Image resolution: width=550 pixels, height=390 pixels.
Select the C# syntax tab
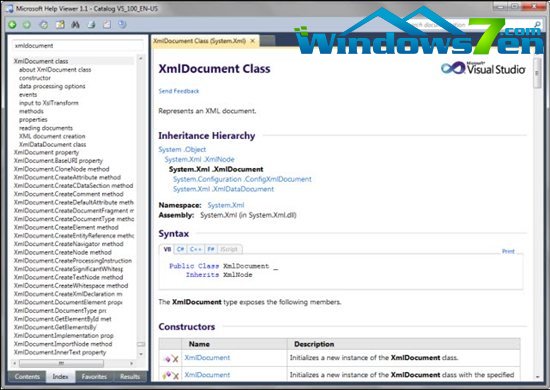point(181,249)
